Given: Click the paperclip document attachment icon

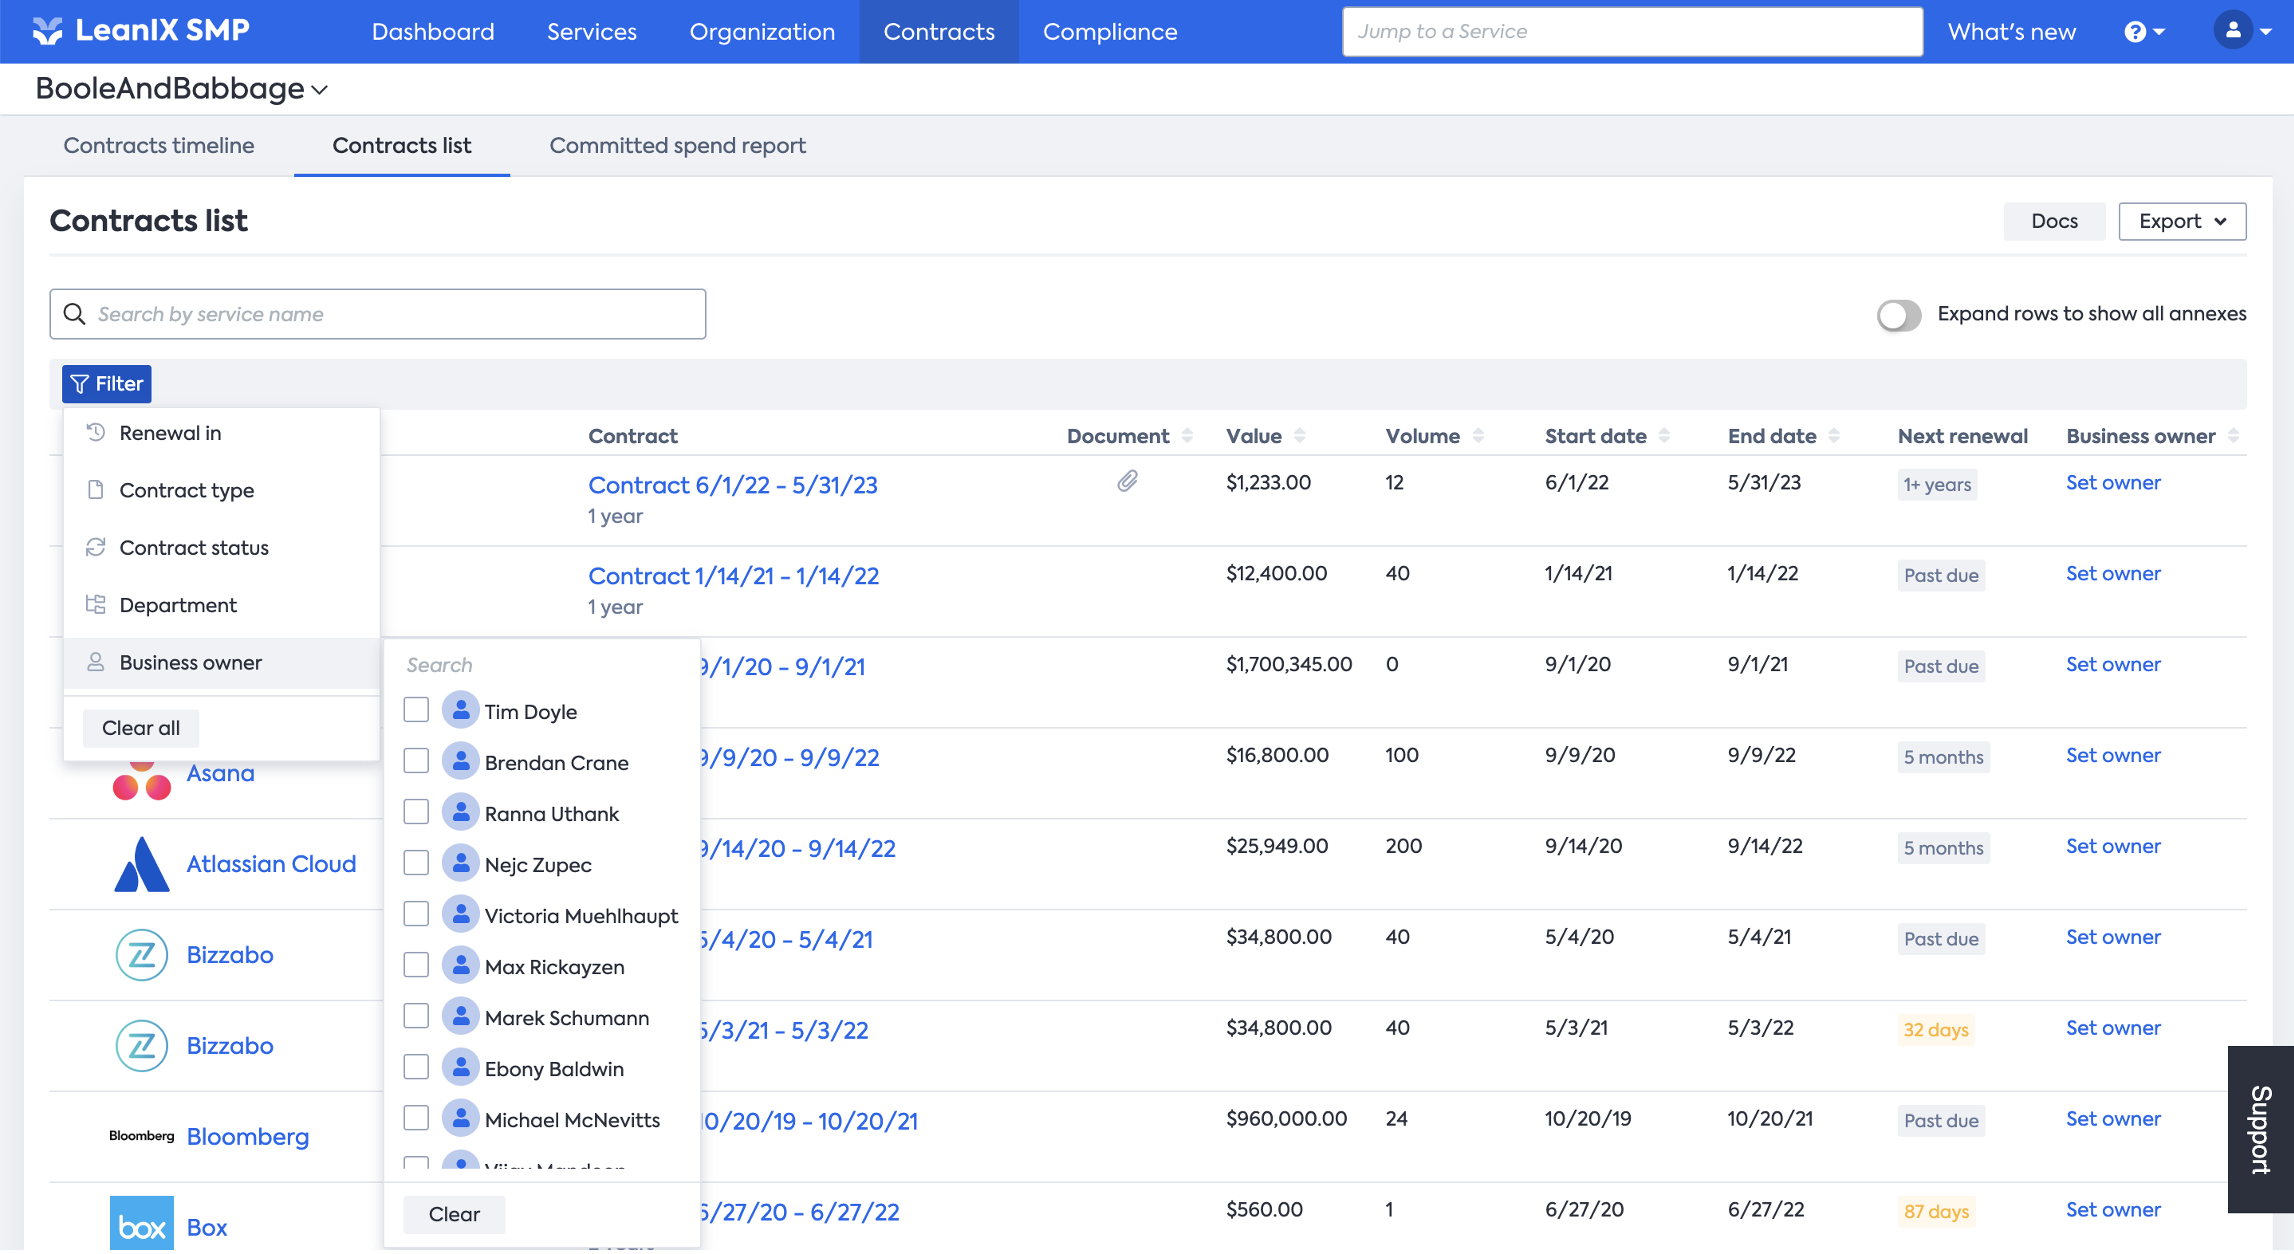Looking at the screenshot, I should [1127, 482].
